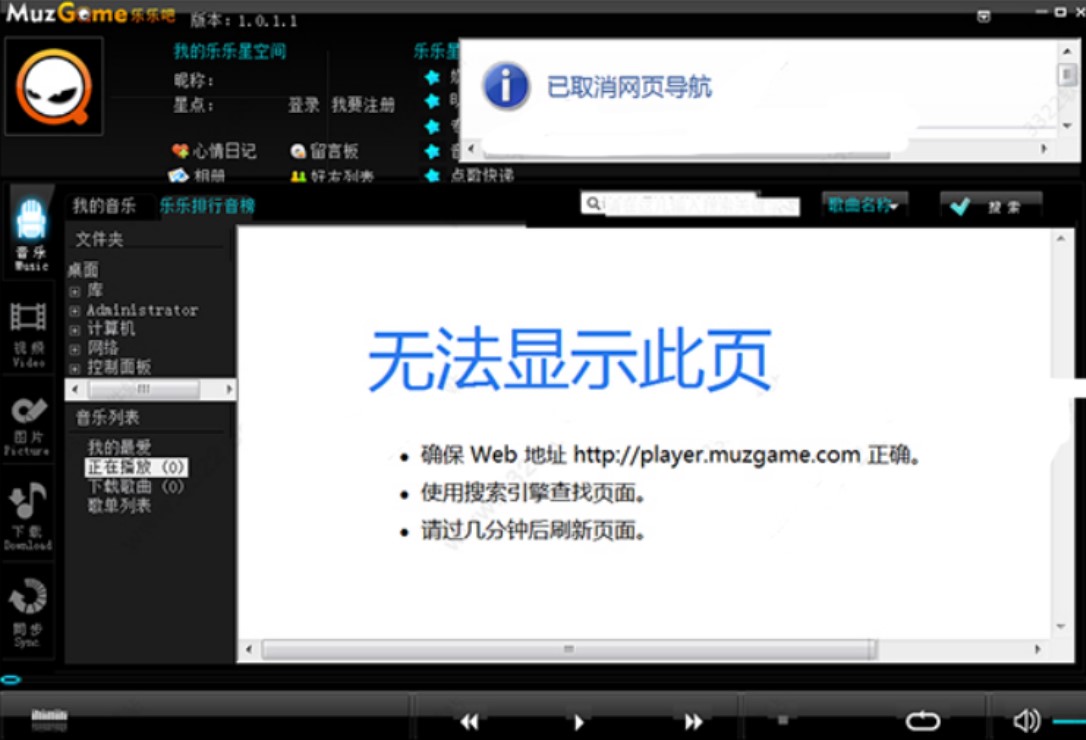The width and height of the screenshot is (1086, 740).
Task: Click the 文件夹 section header
Action: 99,239
